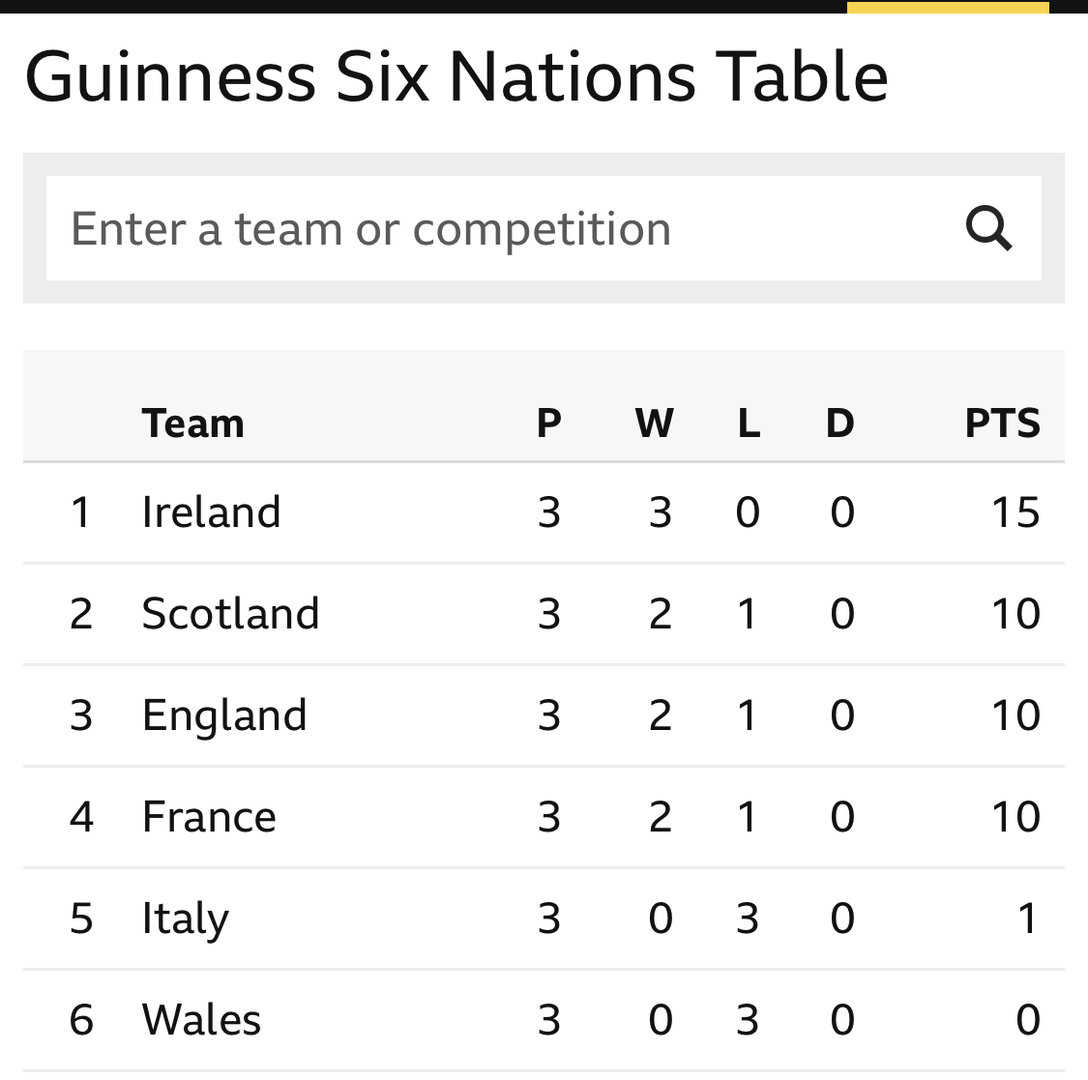Image resolution: width=1088 pixels, height=1080 pixels.
Task: Click the P played column header
Action: 549,423
